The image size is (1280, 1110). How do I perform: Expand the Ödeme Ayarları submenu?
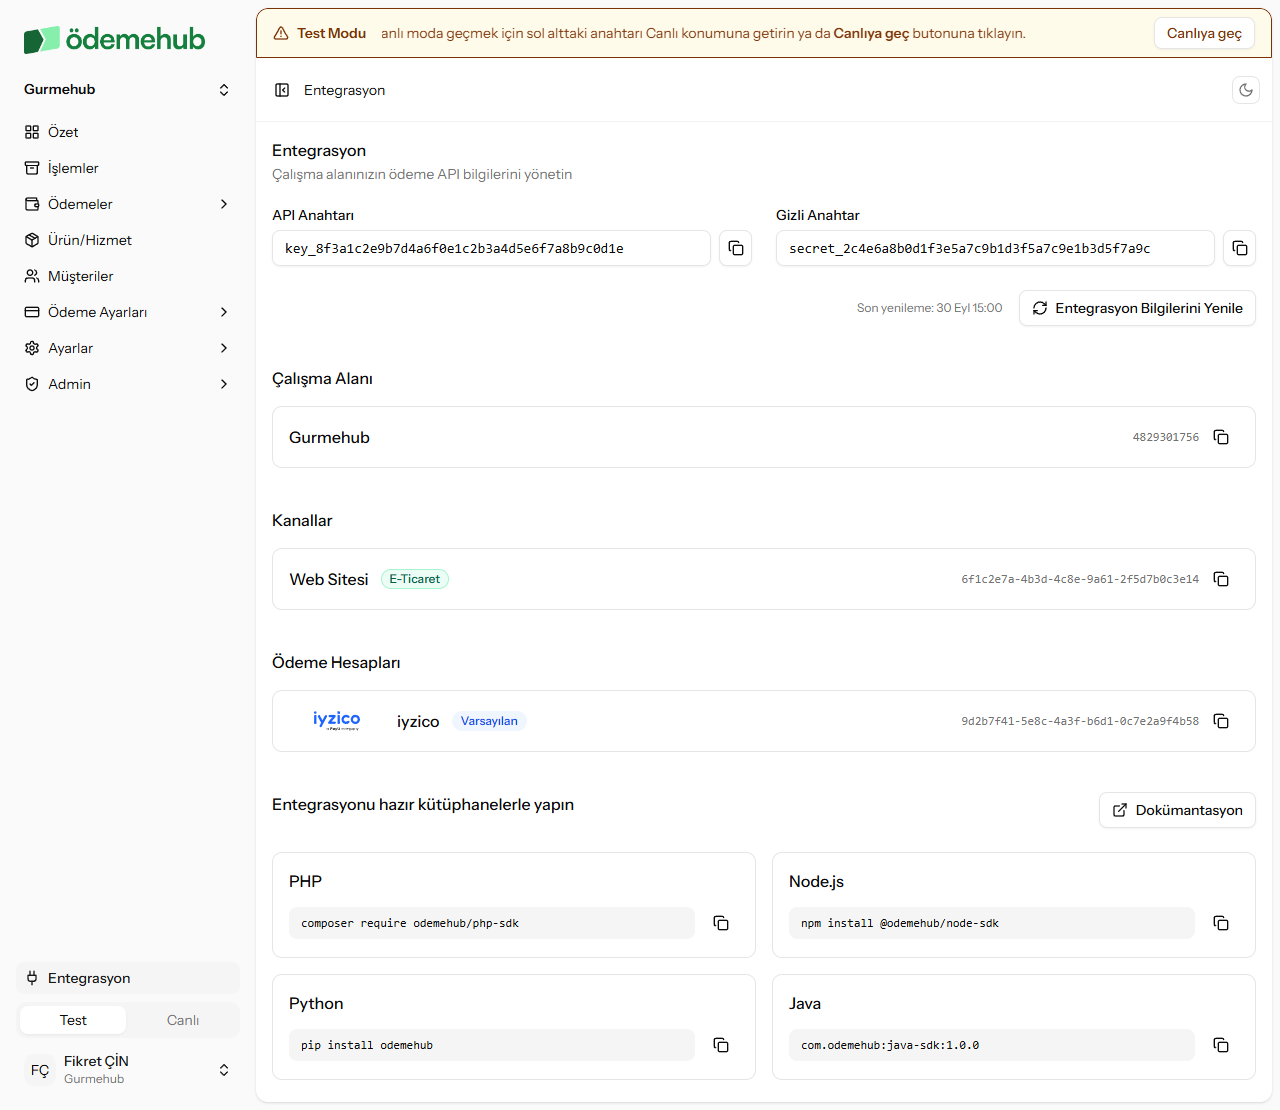(127, 312)
